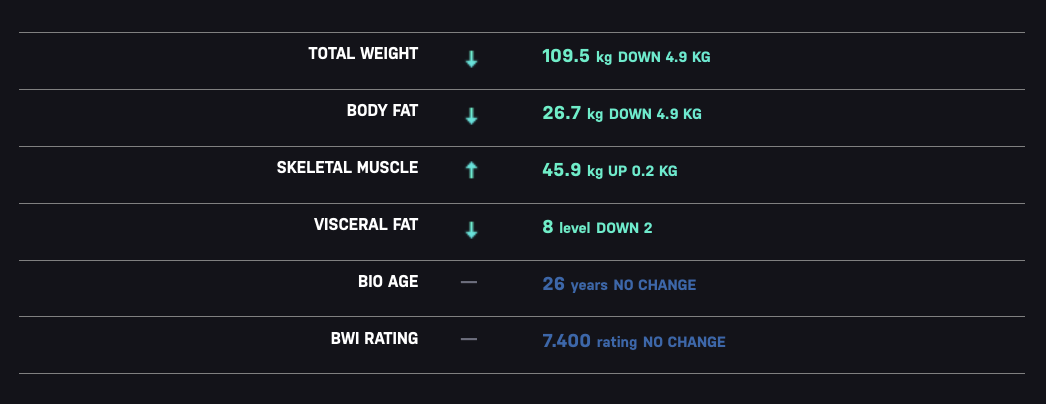This screenshot has height=404, width=1046.
Task: Click the Visceral Fat down arrow icon
Action: click(x=471, y=231)
